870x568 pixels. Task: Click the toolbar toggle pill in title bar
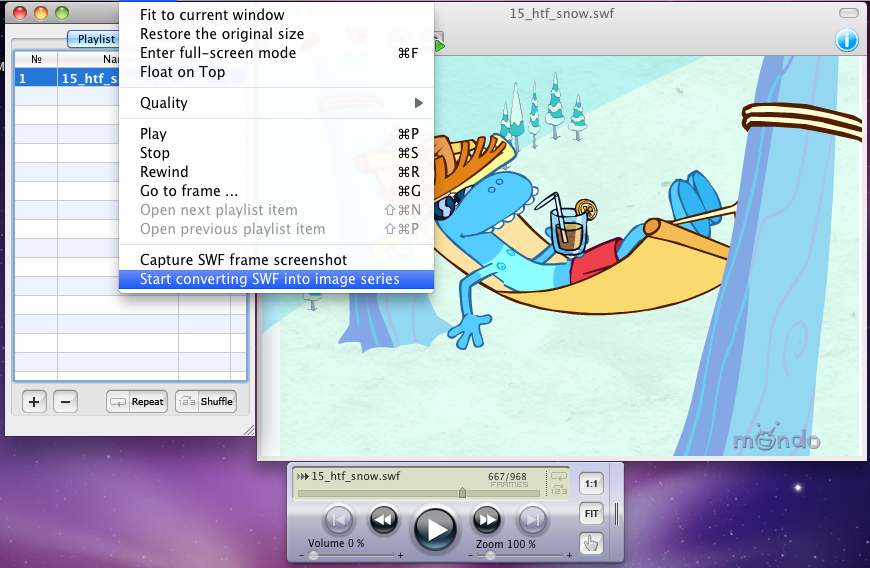(x=848, y=13)
